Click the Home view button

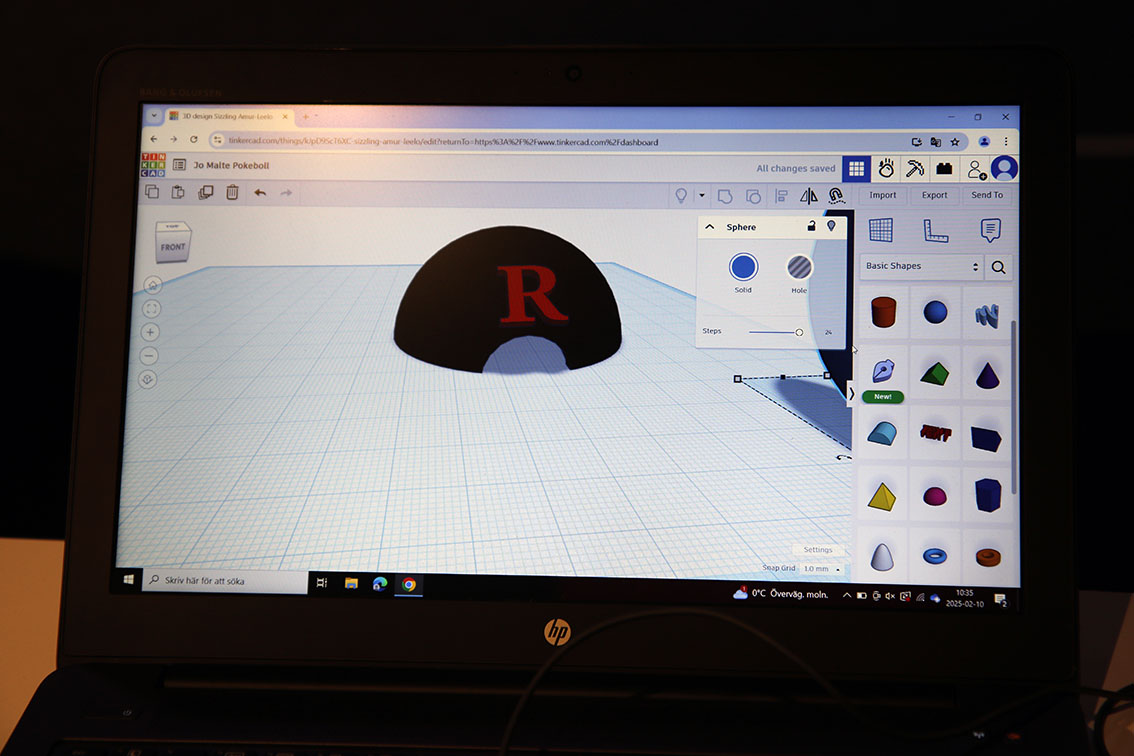[x=153, y=285]
